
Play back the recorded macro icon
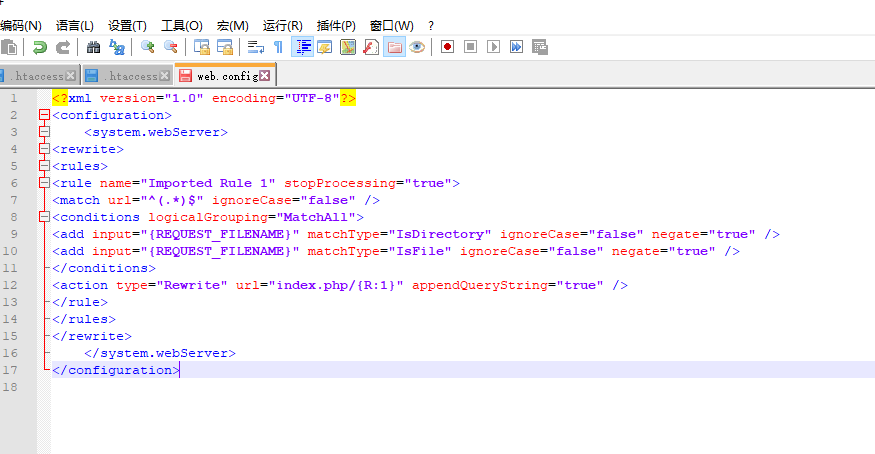pos(493,47)
